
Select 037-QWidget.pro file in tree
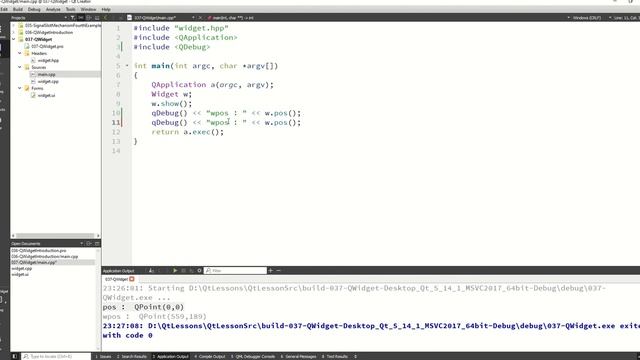coord(47,46)
